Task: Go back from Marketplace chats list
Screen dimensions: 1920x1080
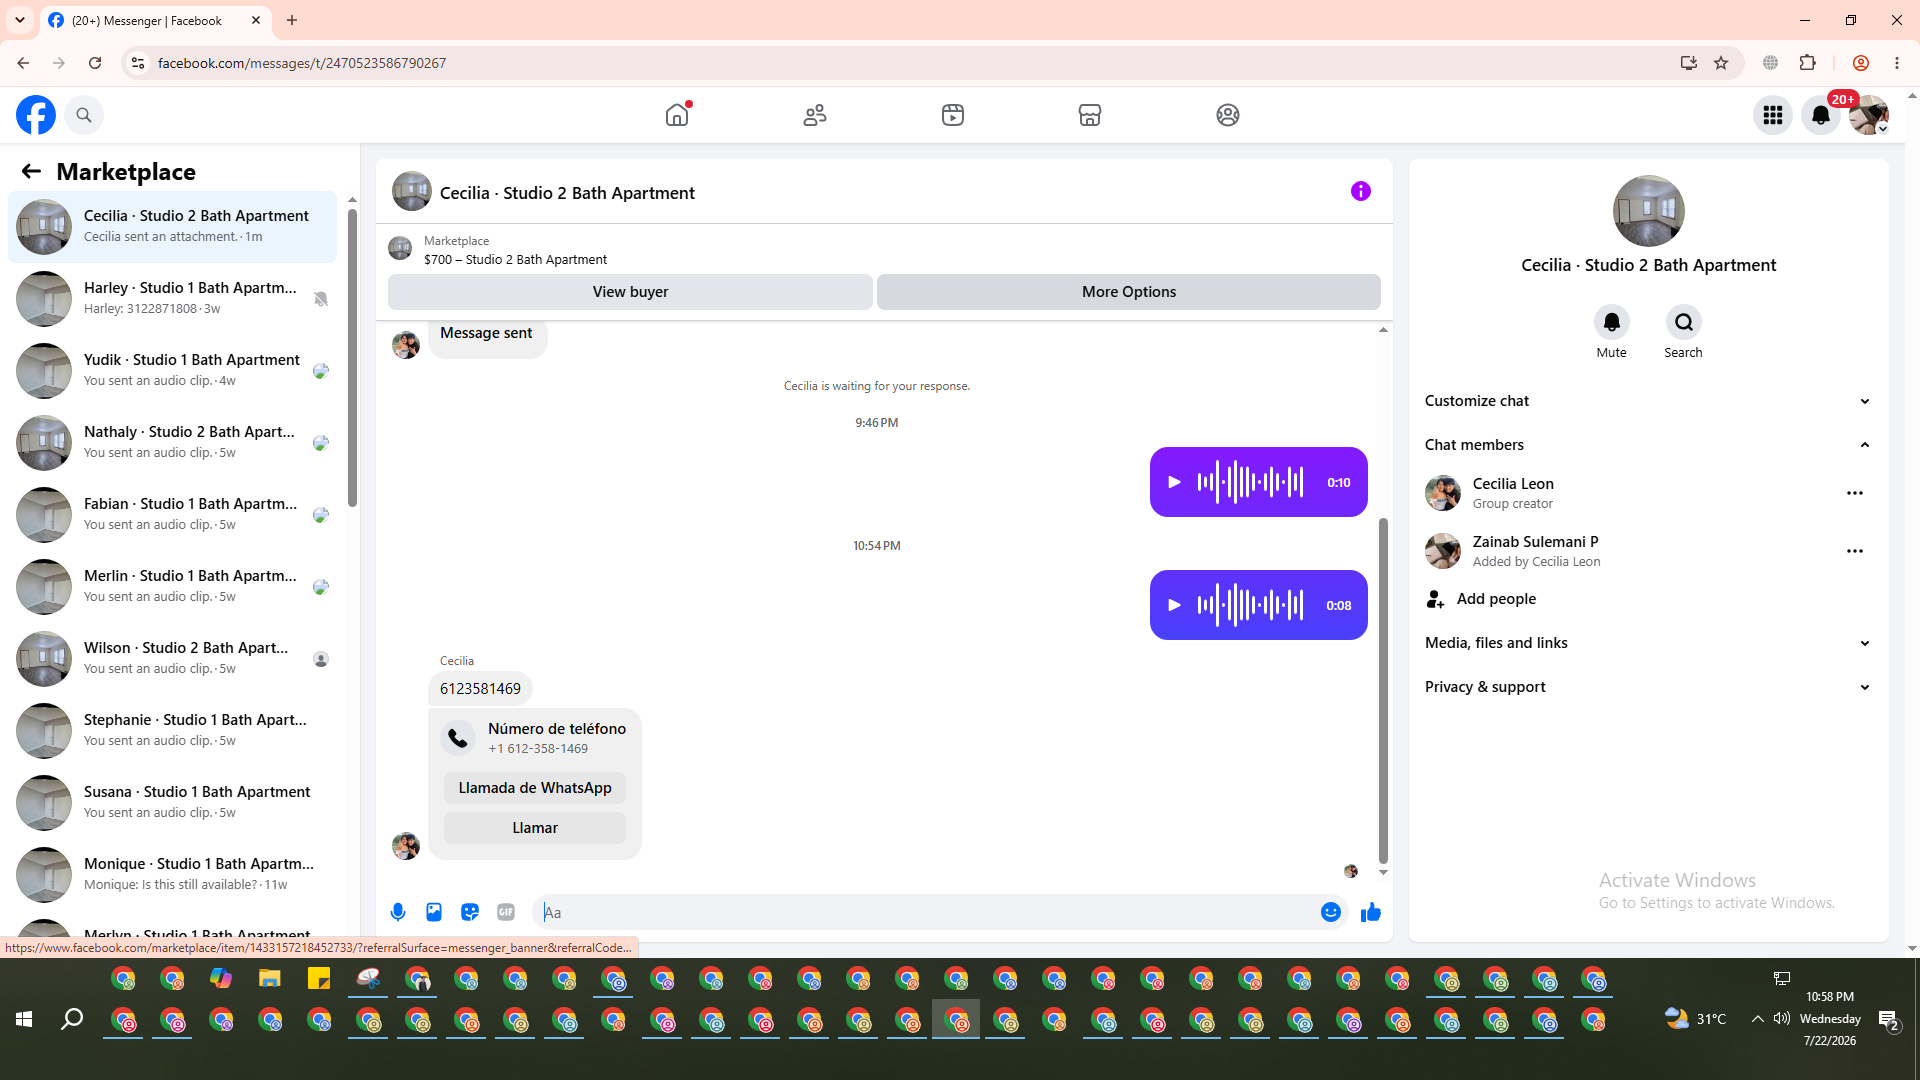Action: [31, 171]
